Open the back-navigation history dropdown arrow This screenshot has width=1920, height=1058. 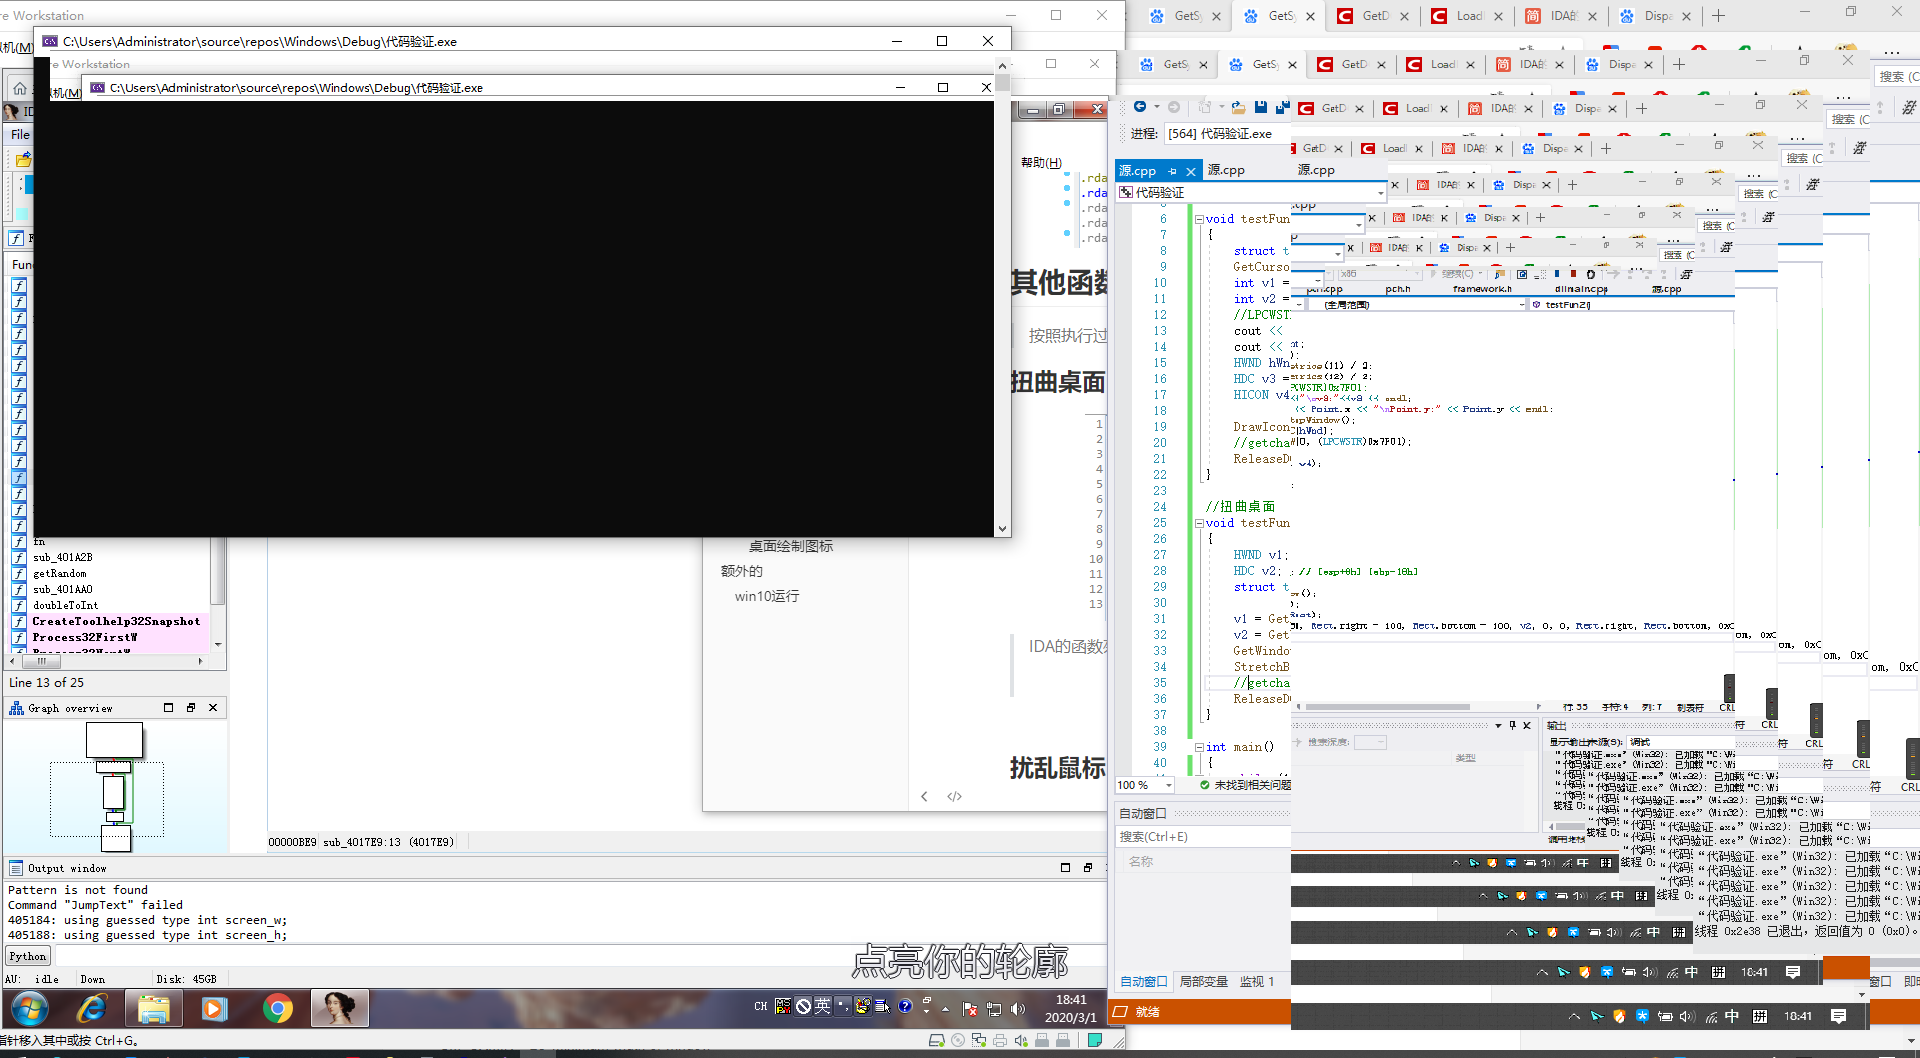click(x=1157, y=107)
